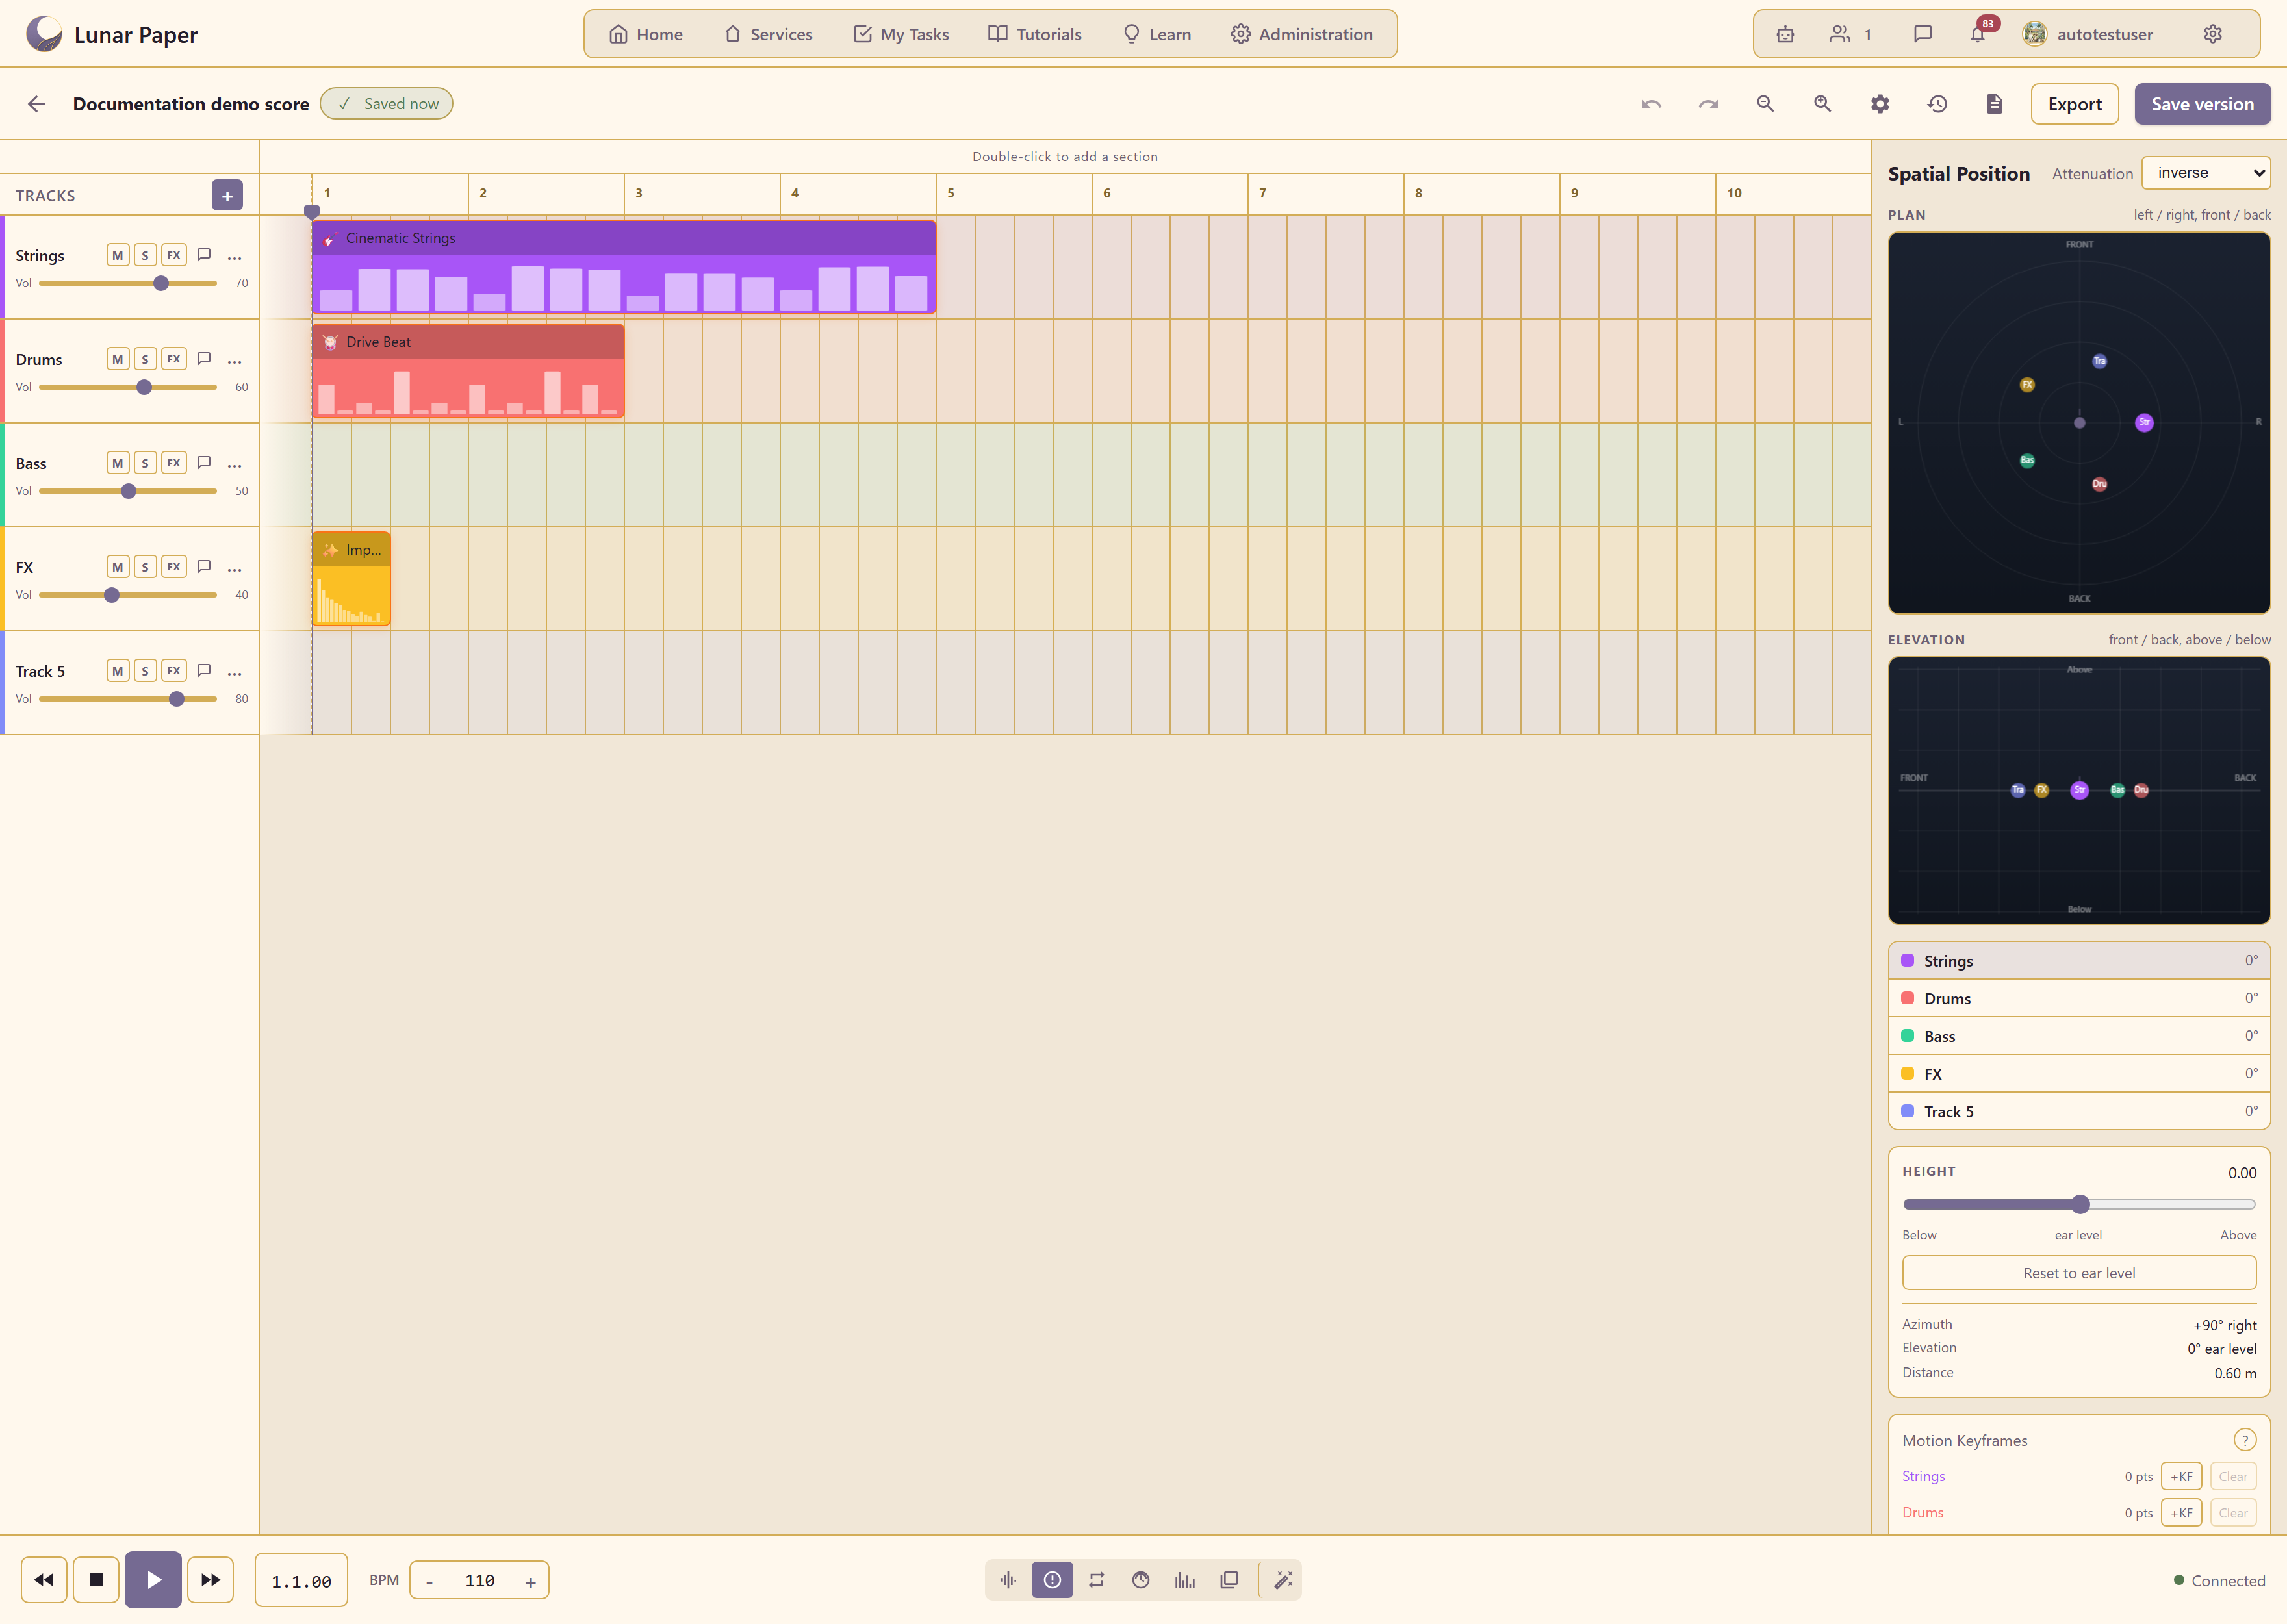Click the Export button
This screenshot has height=1624, width=2287.
click(x=2075, y=104)
